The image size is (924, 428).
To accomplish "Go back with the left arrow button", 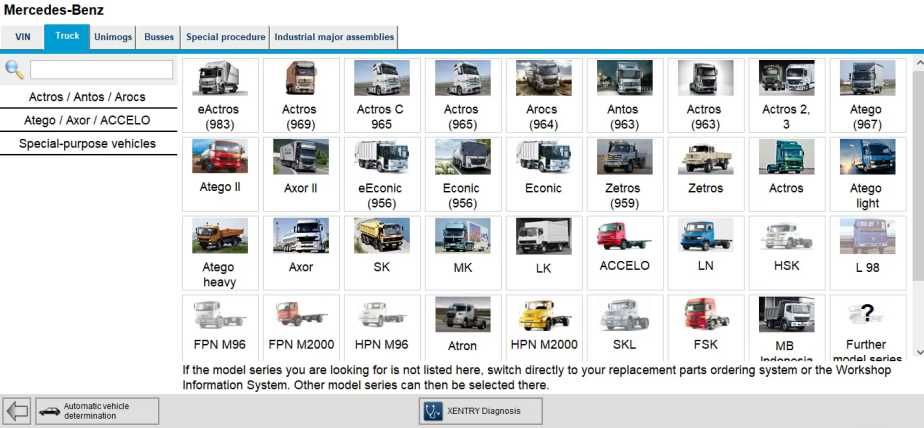I will [17, 411].
